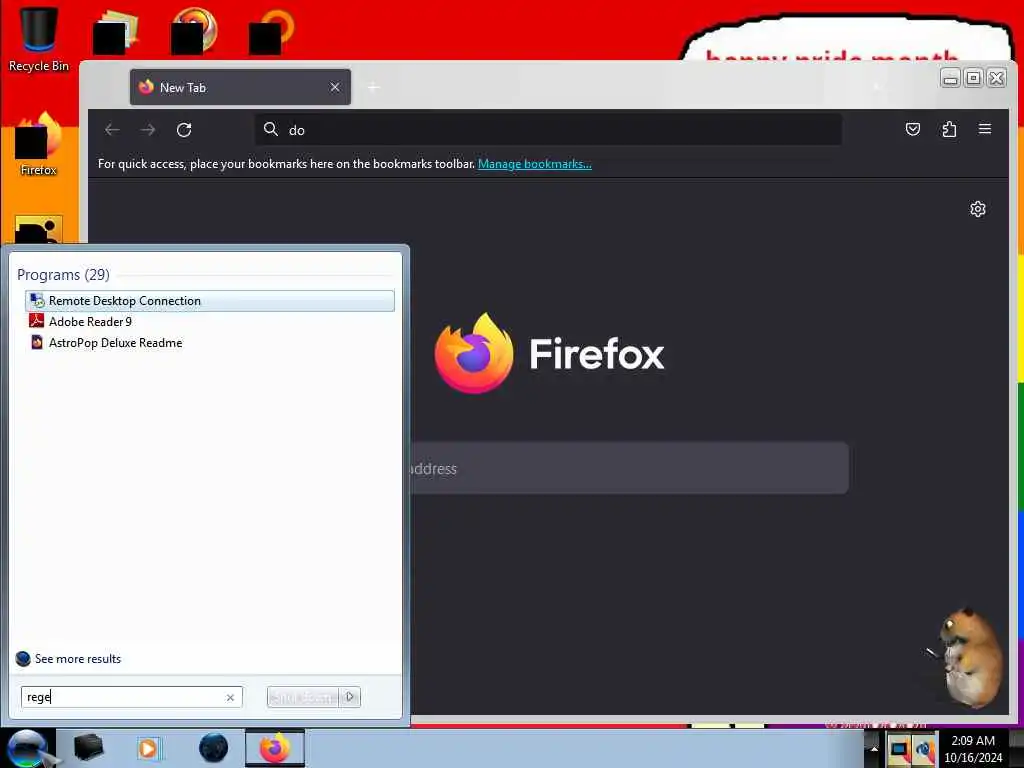Open the Recycle Bin desktop icon

[x=39, y=39]
